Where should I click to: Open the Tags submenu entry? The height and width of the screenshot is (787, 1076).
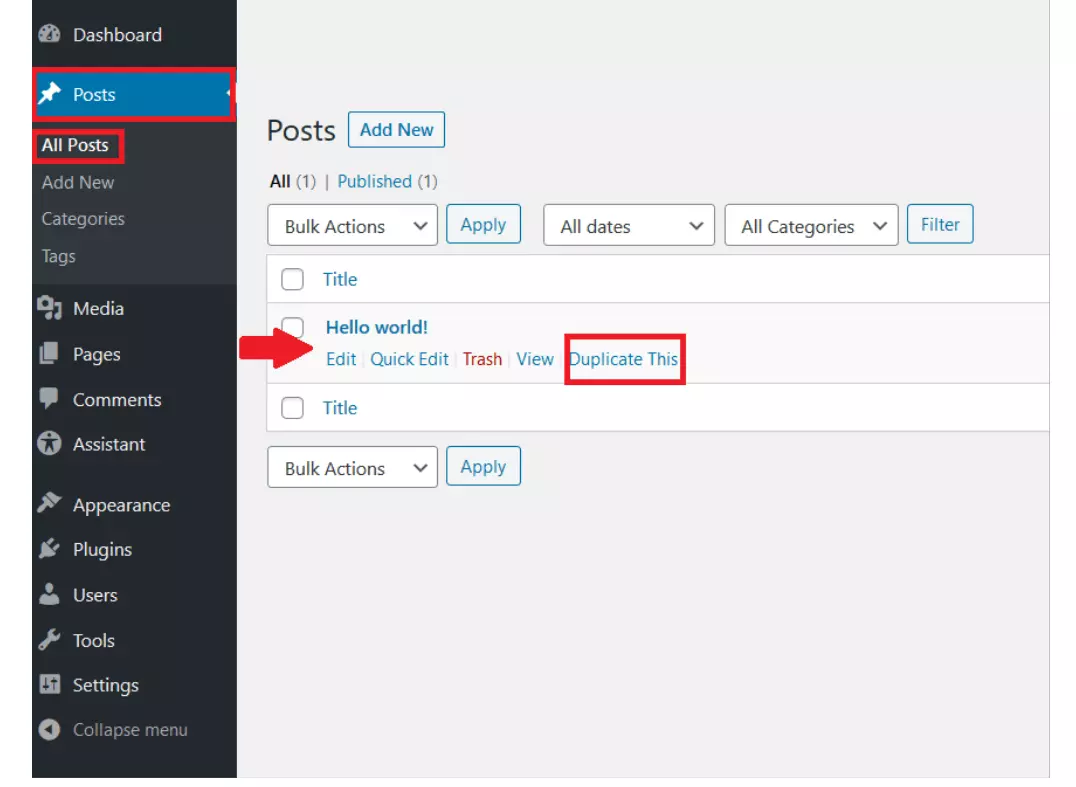(58, 256)
